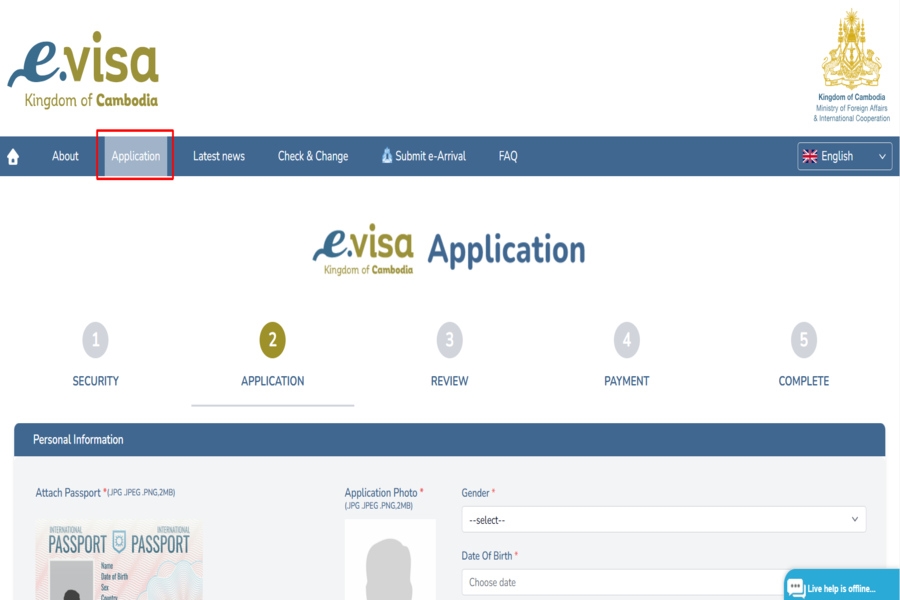Click the Live help is offline button
Viewport: 900px width, 600px height.
(842, 585)
